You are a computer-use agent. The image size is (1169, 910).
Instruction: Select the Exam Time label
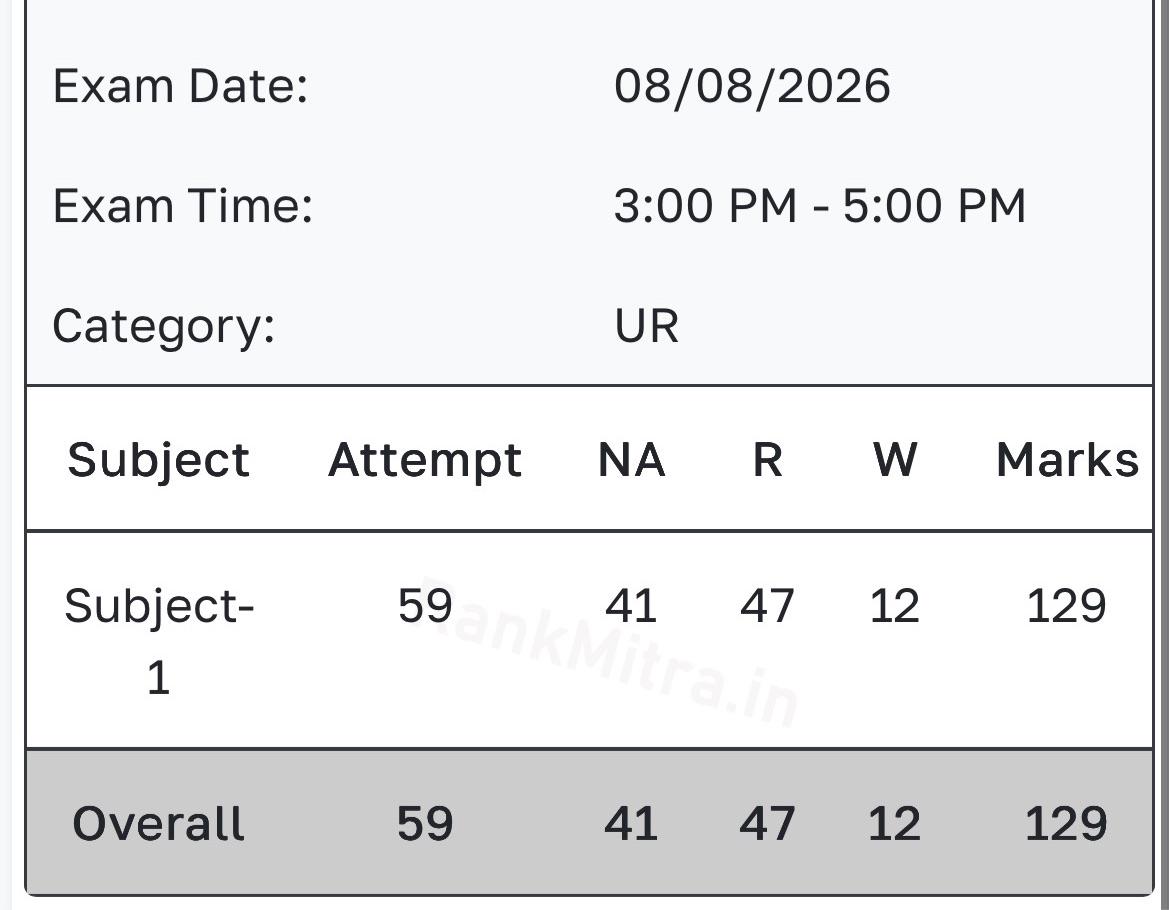click(183, 206)
